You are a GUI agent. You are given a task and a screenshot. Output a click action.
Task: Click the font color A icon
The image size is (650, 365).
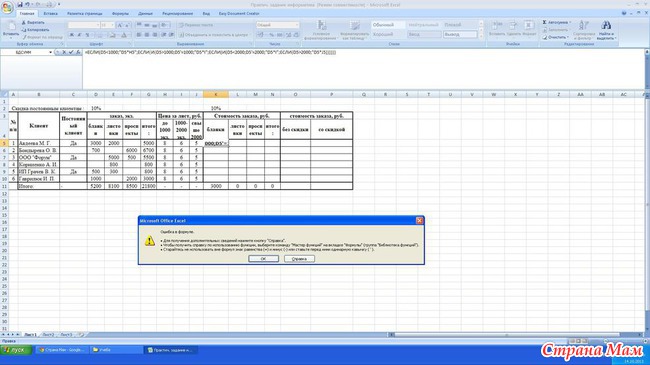click(x=124, y=35)
